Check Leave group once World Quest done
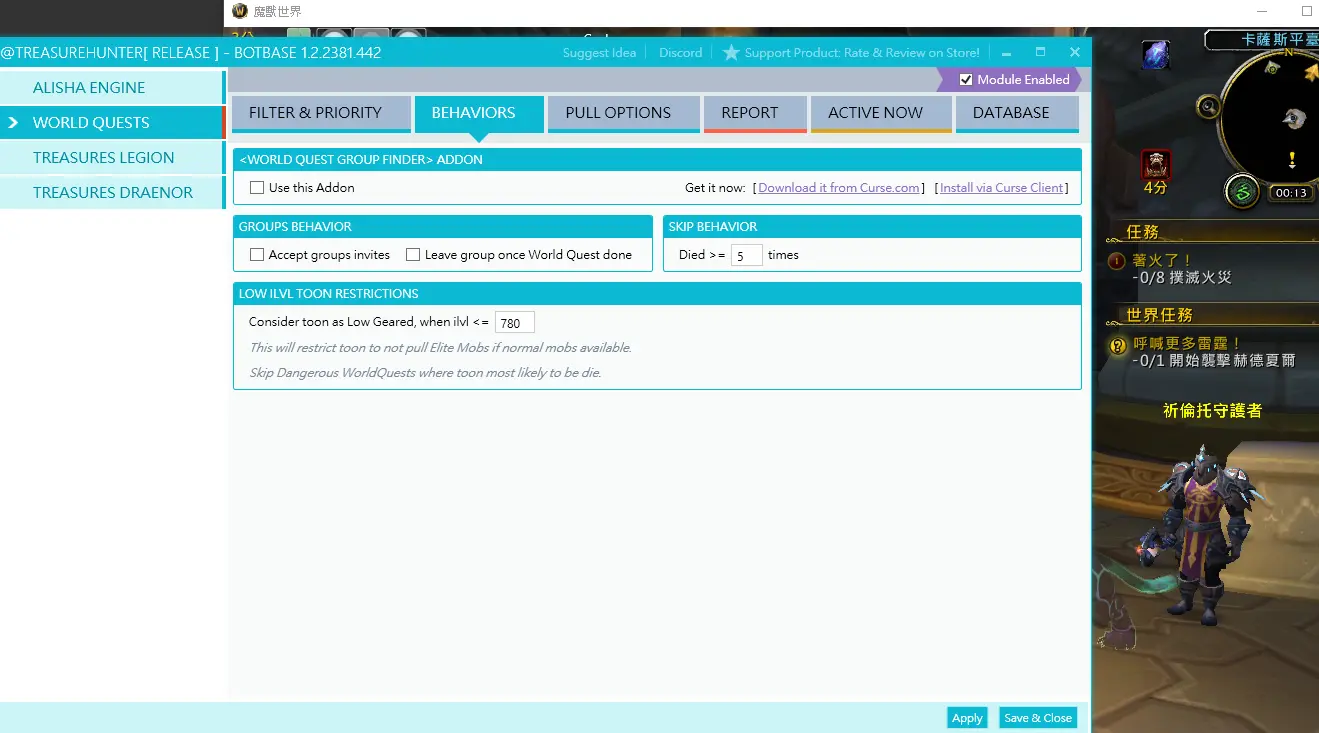1319x733 pixels. 413,255
